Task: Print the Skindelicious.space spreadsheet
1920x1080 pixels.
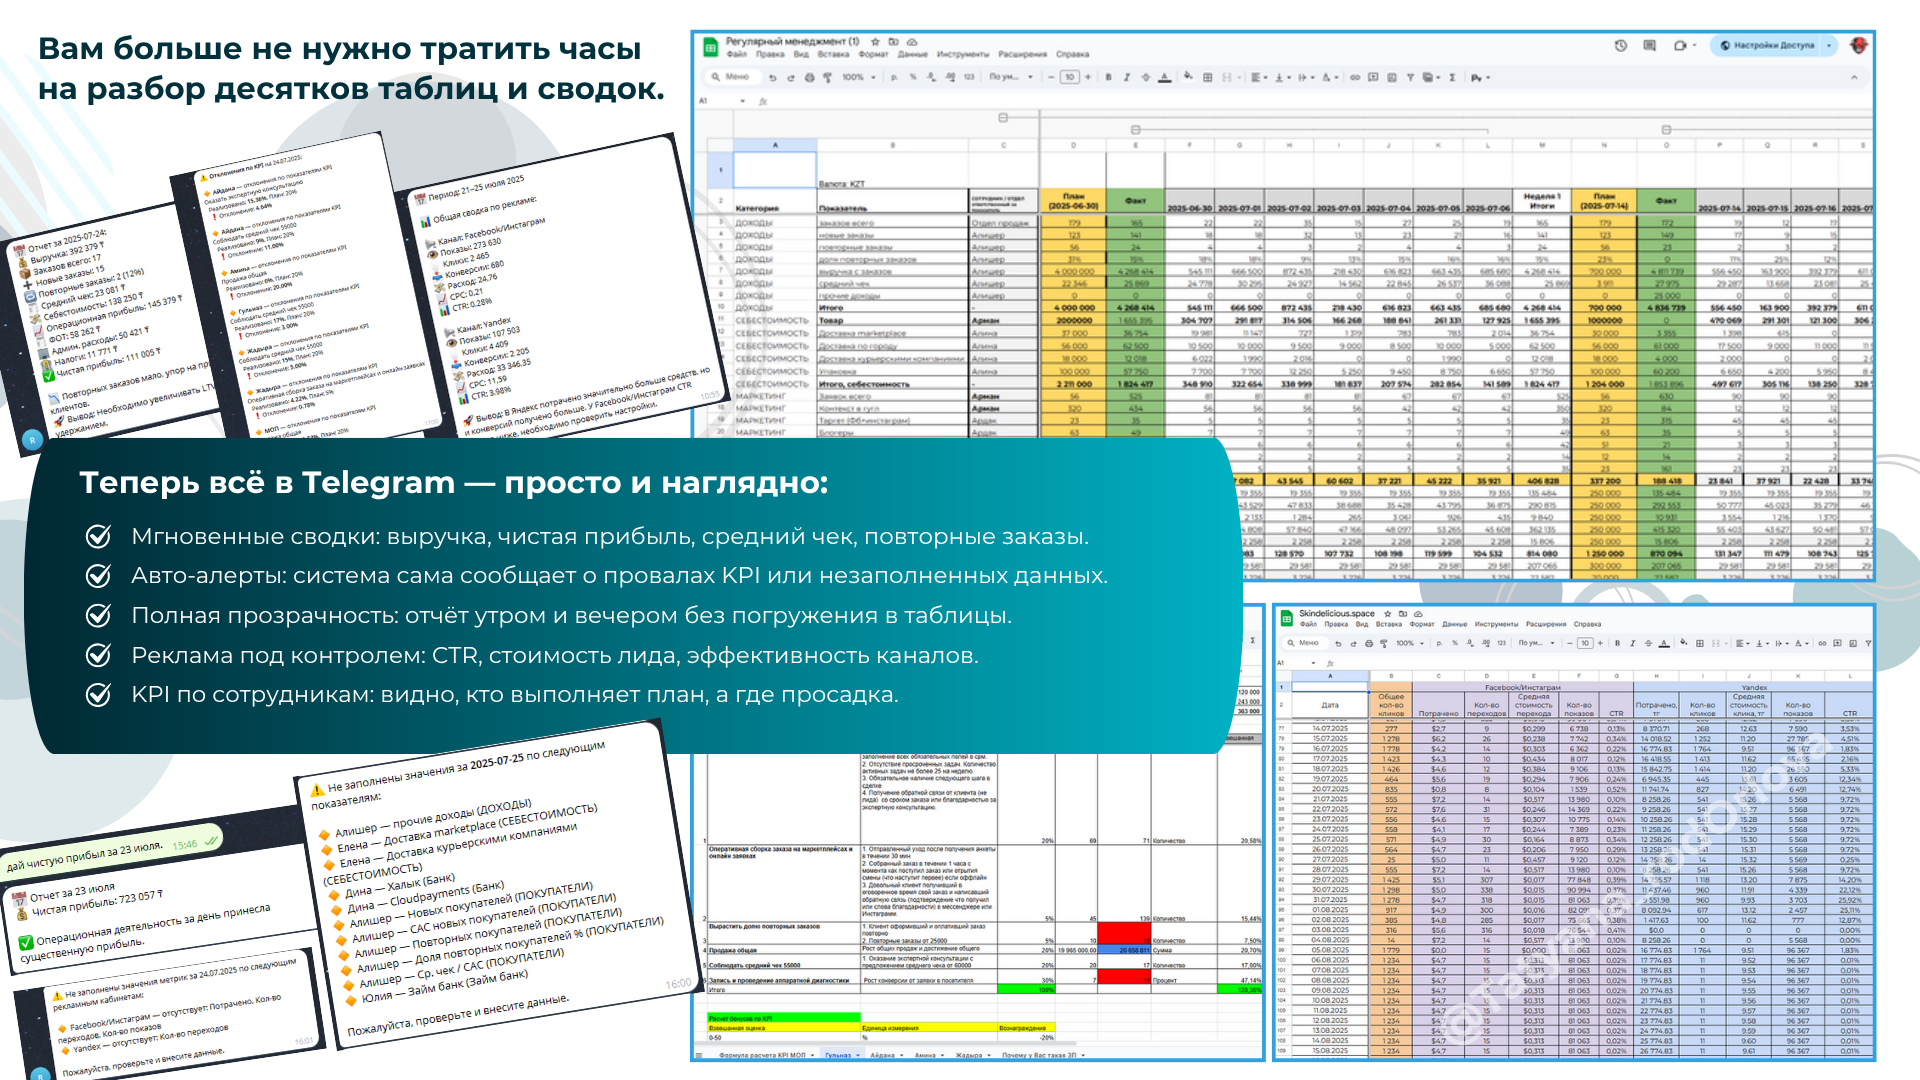Action: 1369,643
